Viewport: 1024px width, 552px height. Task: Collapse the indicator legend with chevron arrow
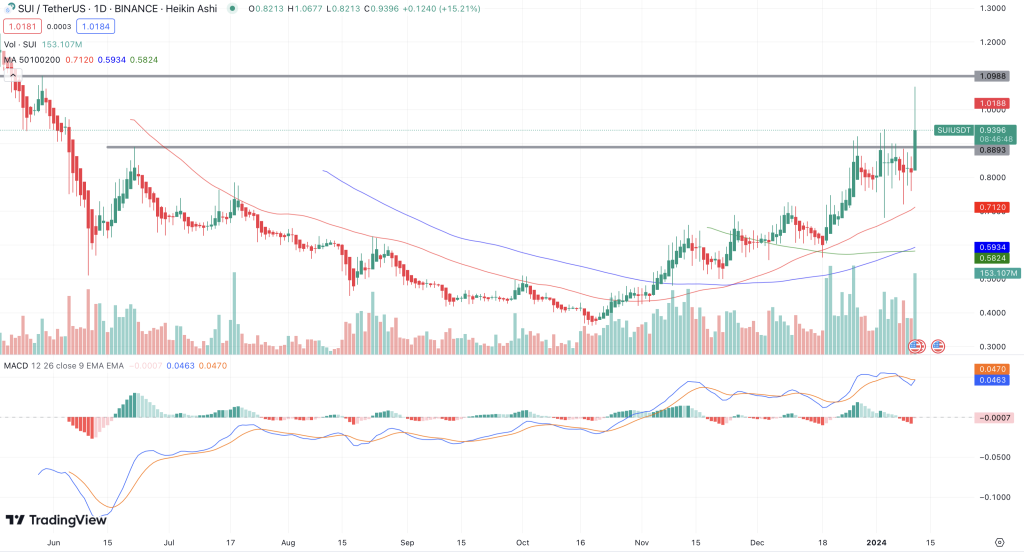[x=12, y=74]
